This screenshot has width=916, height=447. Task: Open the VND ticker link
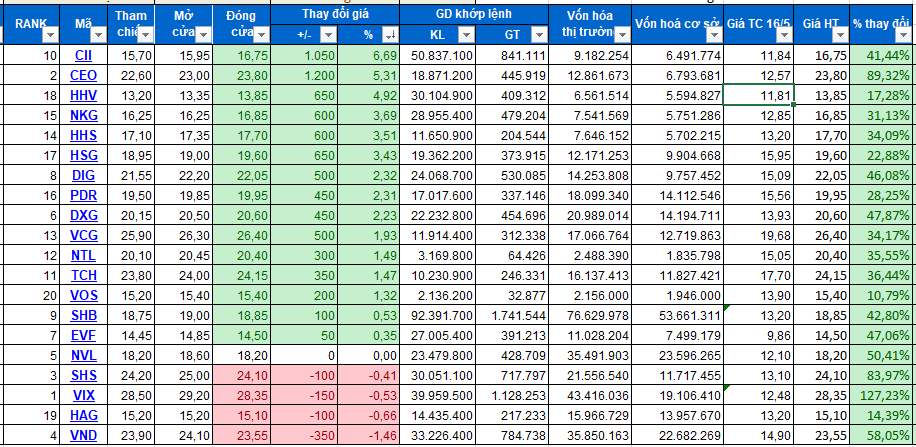coord(84,435)
